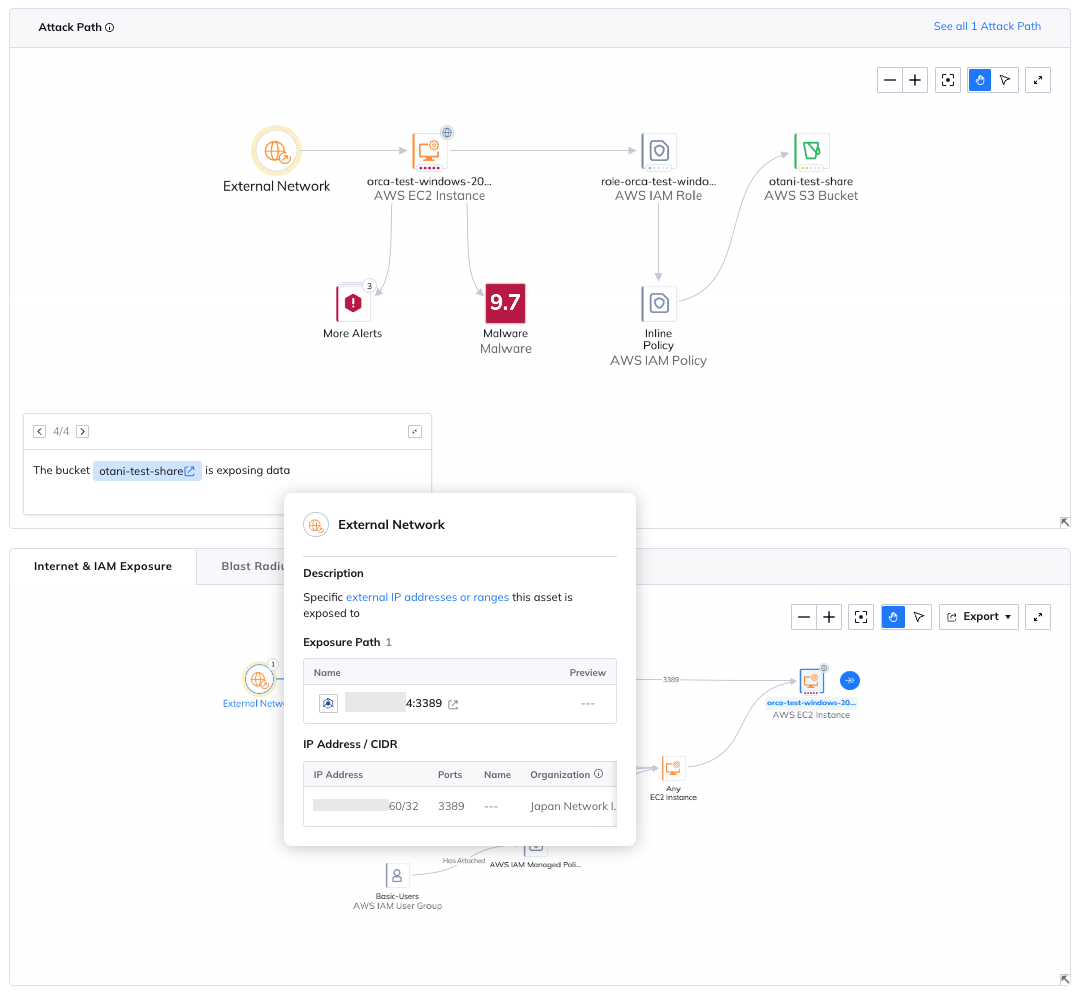Zoom in the Attack Path graph

(915, 80)
